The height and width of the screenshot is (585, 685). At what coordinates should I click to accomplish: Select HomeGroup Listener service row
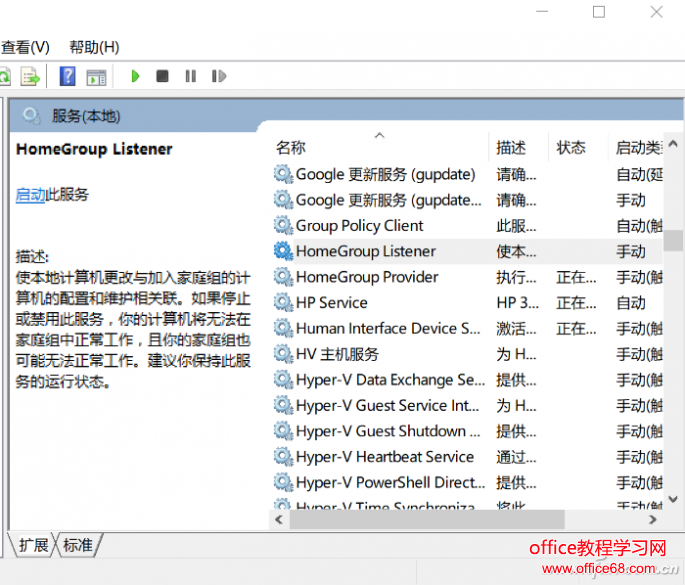[467, 251]
